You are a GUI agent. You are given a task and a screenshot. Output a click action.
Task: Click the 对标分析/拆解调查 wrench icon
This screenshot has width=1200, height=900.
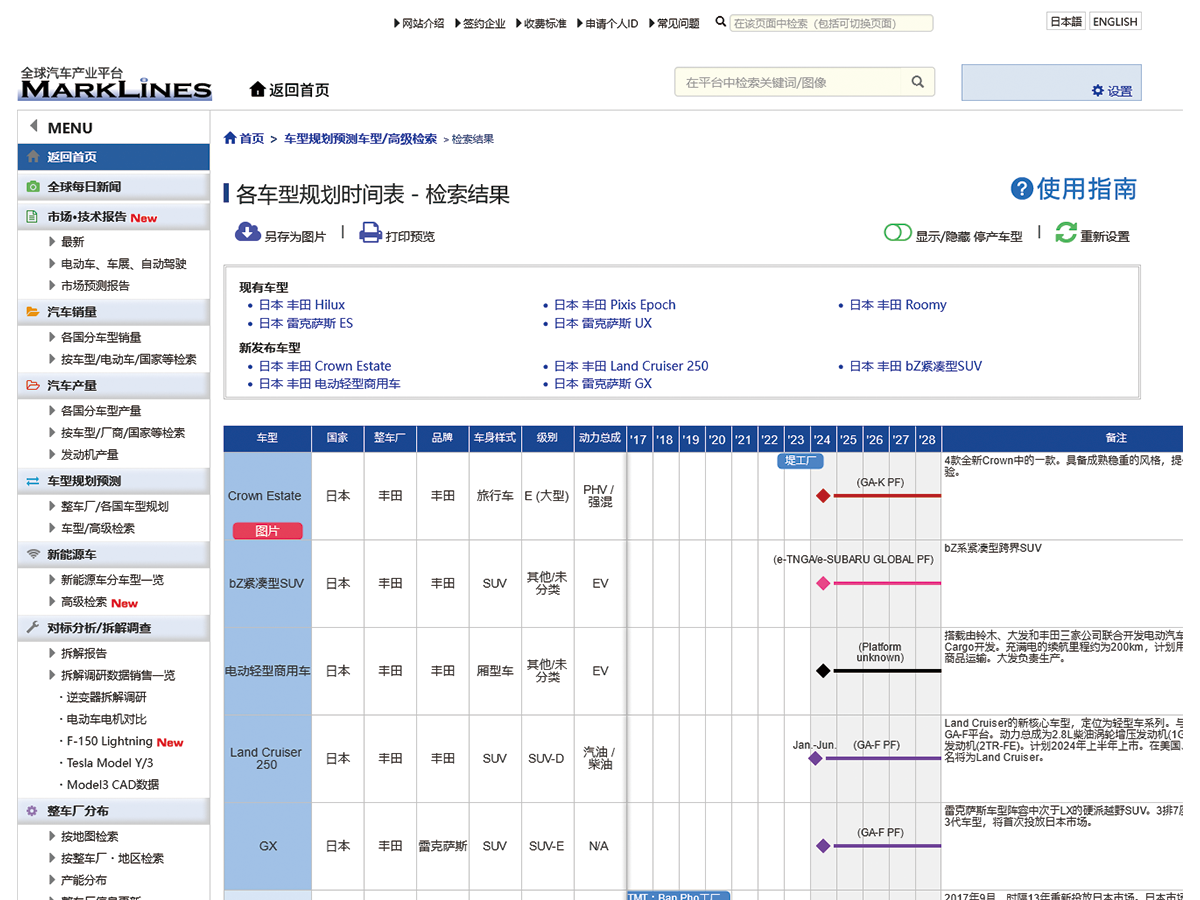[x=33, y=628]
